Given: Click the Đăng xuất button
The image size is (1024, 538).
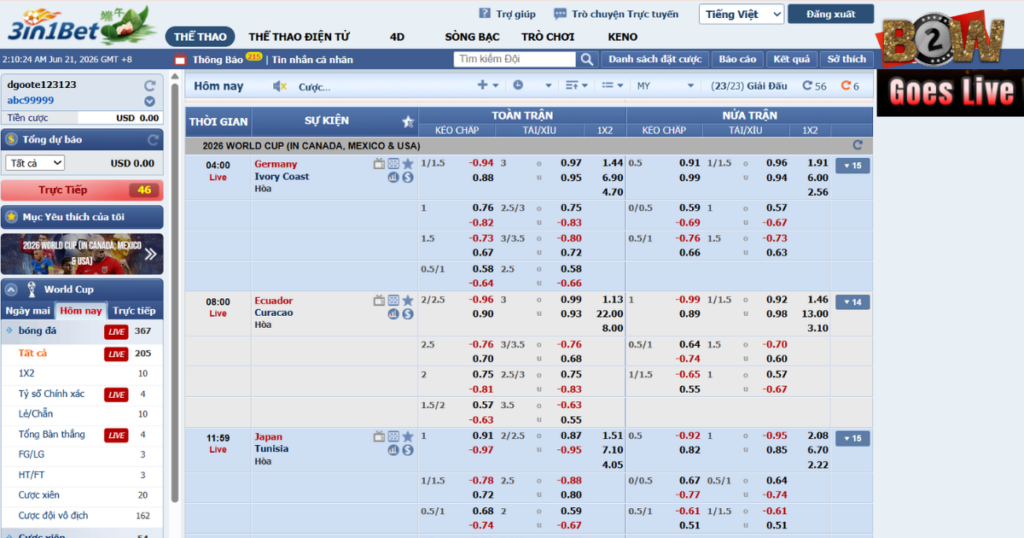Looking at the screenshot, I should coord(830,14).
